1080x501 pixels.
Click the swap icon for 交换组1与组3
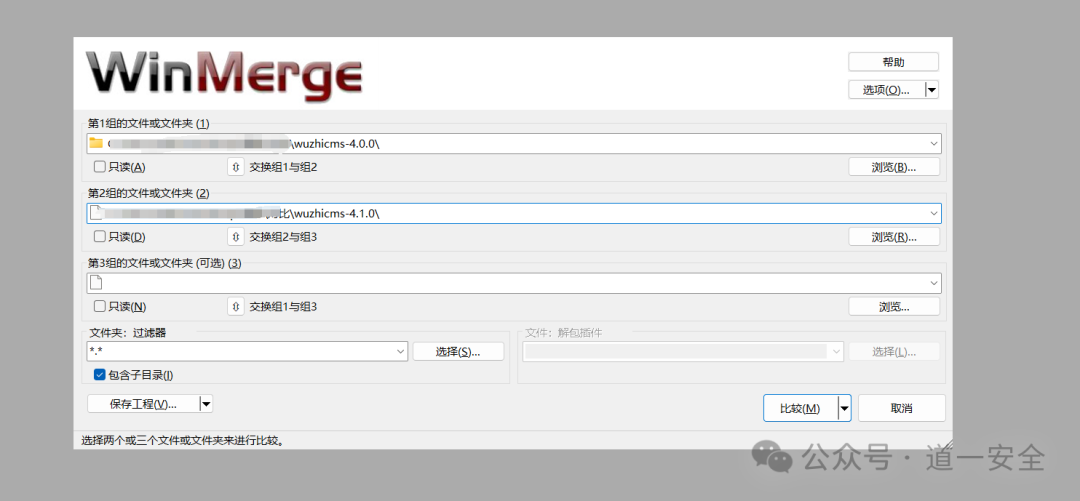pos(236,306)
